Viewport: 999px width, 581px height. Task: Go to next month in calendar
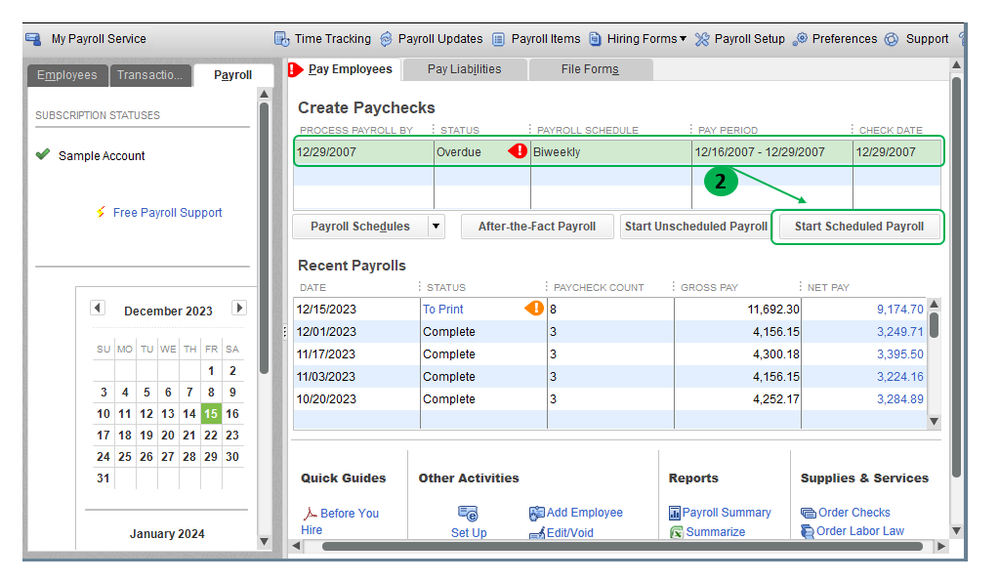click(239, 308)
